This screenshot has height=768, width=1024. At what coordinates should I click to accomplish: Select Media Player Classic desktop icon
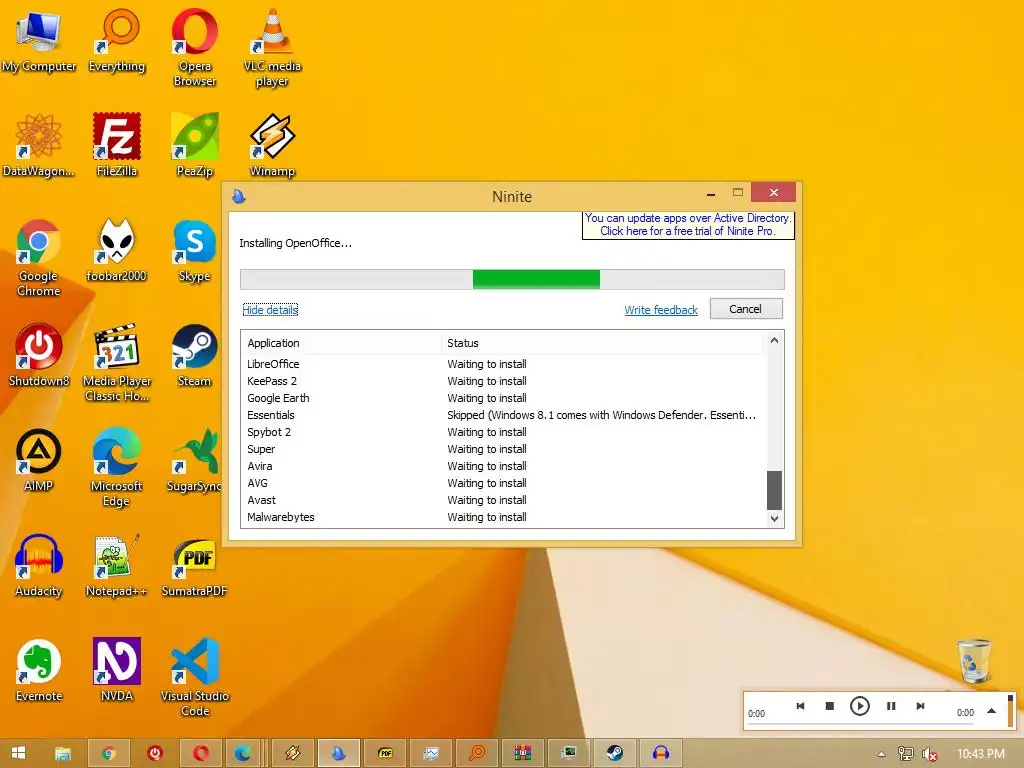tap(117, 363)
